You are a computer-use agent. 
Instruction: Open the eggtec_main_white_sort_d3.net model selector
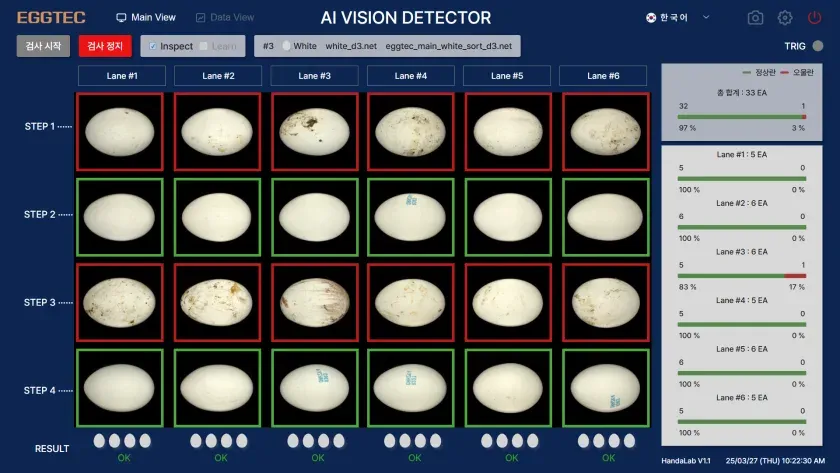click(x=448, y=46)
